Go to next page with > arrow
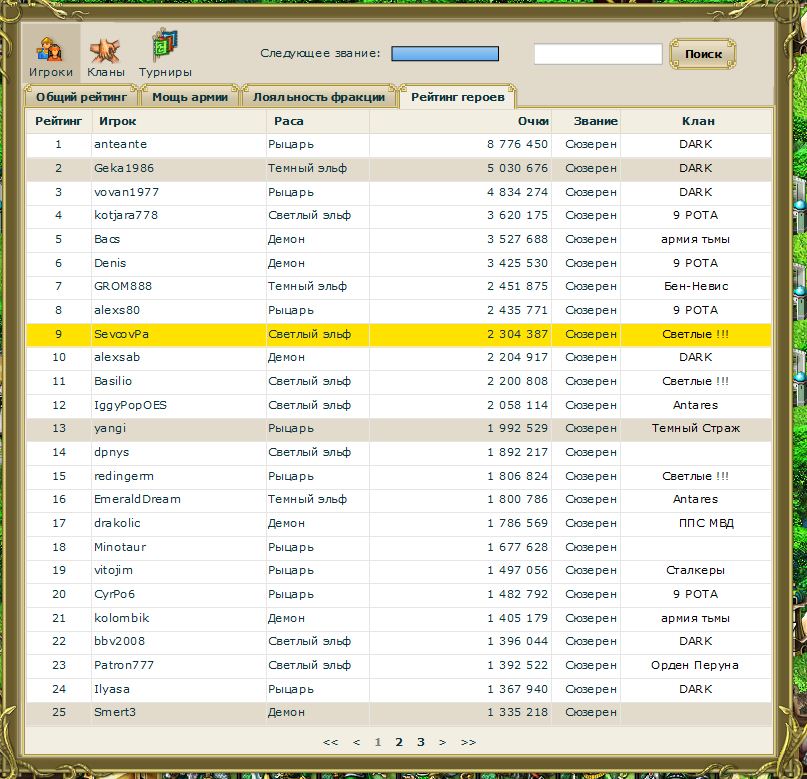 point(443,742)
